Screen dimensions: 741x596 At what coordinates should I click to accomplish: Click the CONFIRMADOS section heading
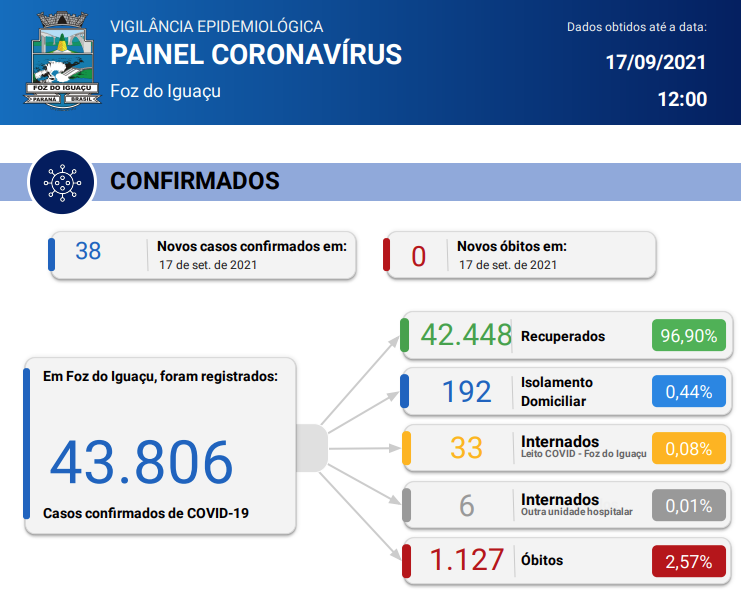point(195,181)
